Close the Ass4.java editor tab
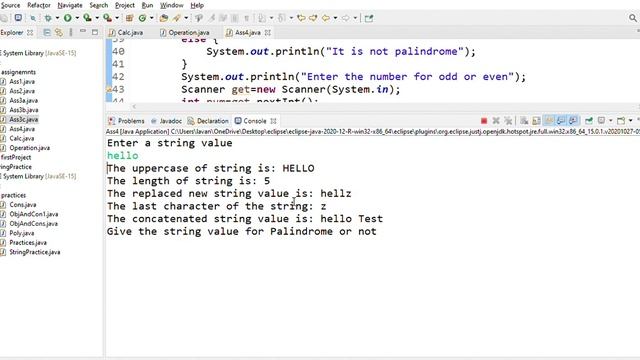The height and width of the screenshot is (360, 640). [x=268, y=32]
